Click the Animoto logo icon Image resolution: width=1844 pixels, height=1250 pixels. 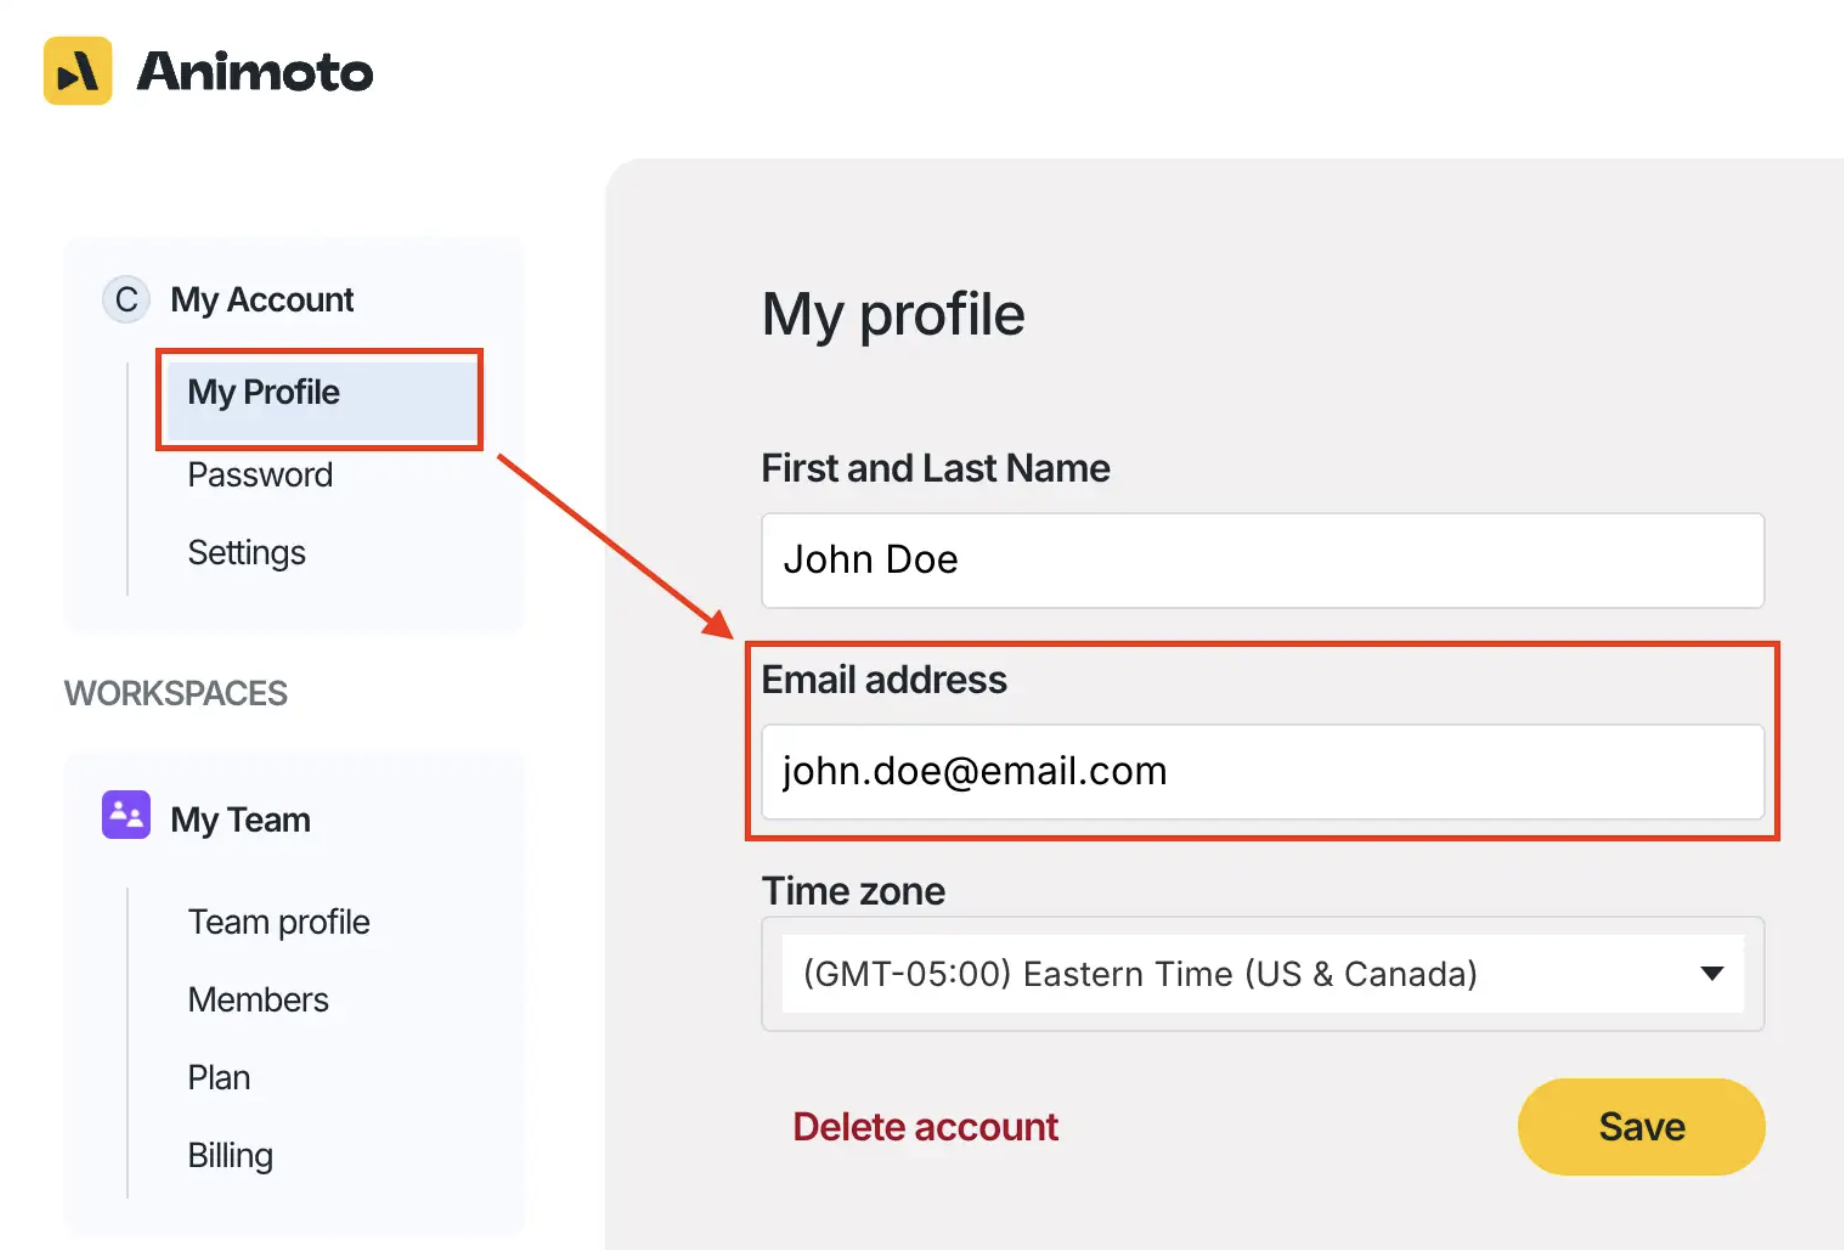tap(78, 71)
